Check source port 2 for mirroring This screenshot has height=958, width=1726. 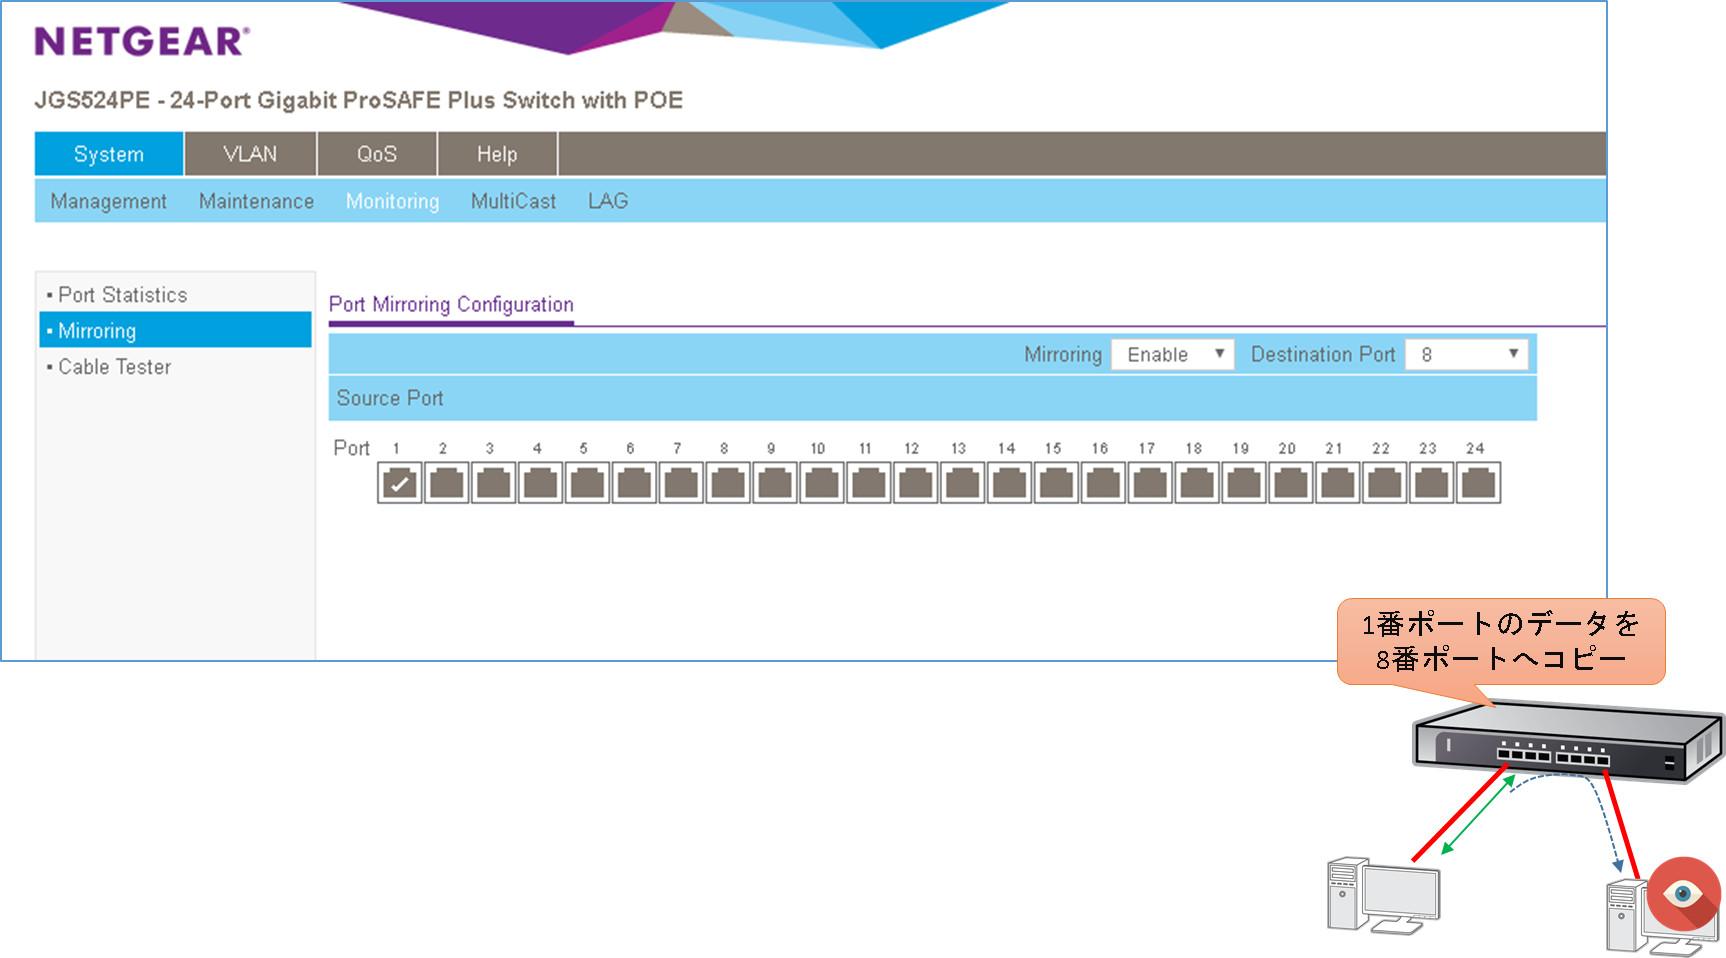click(447, 484)
